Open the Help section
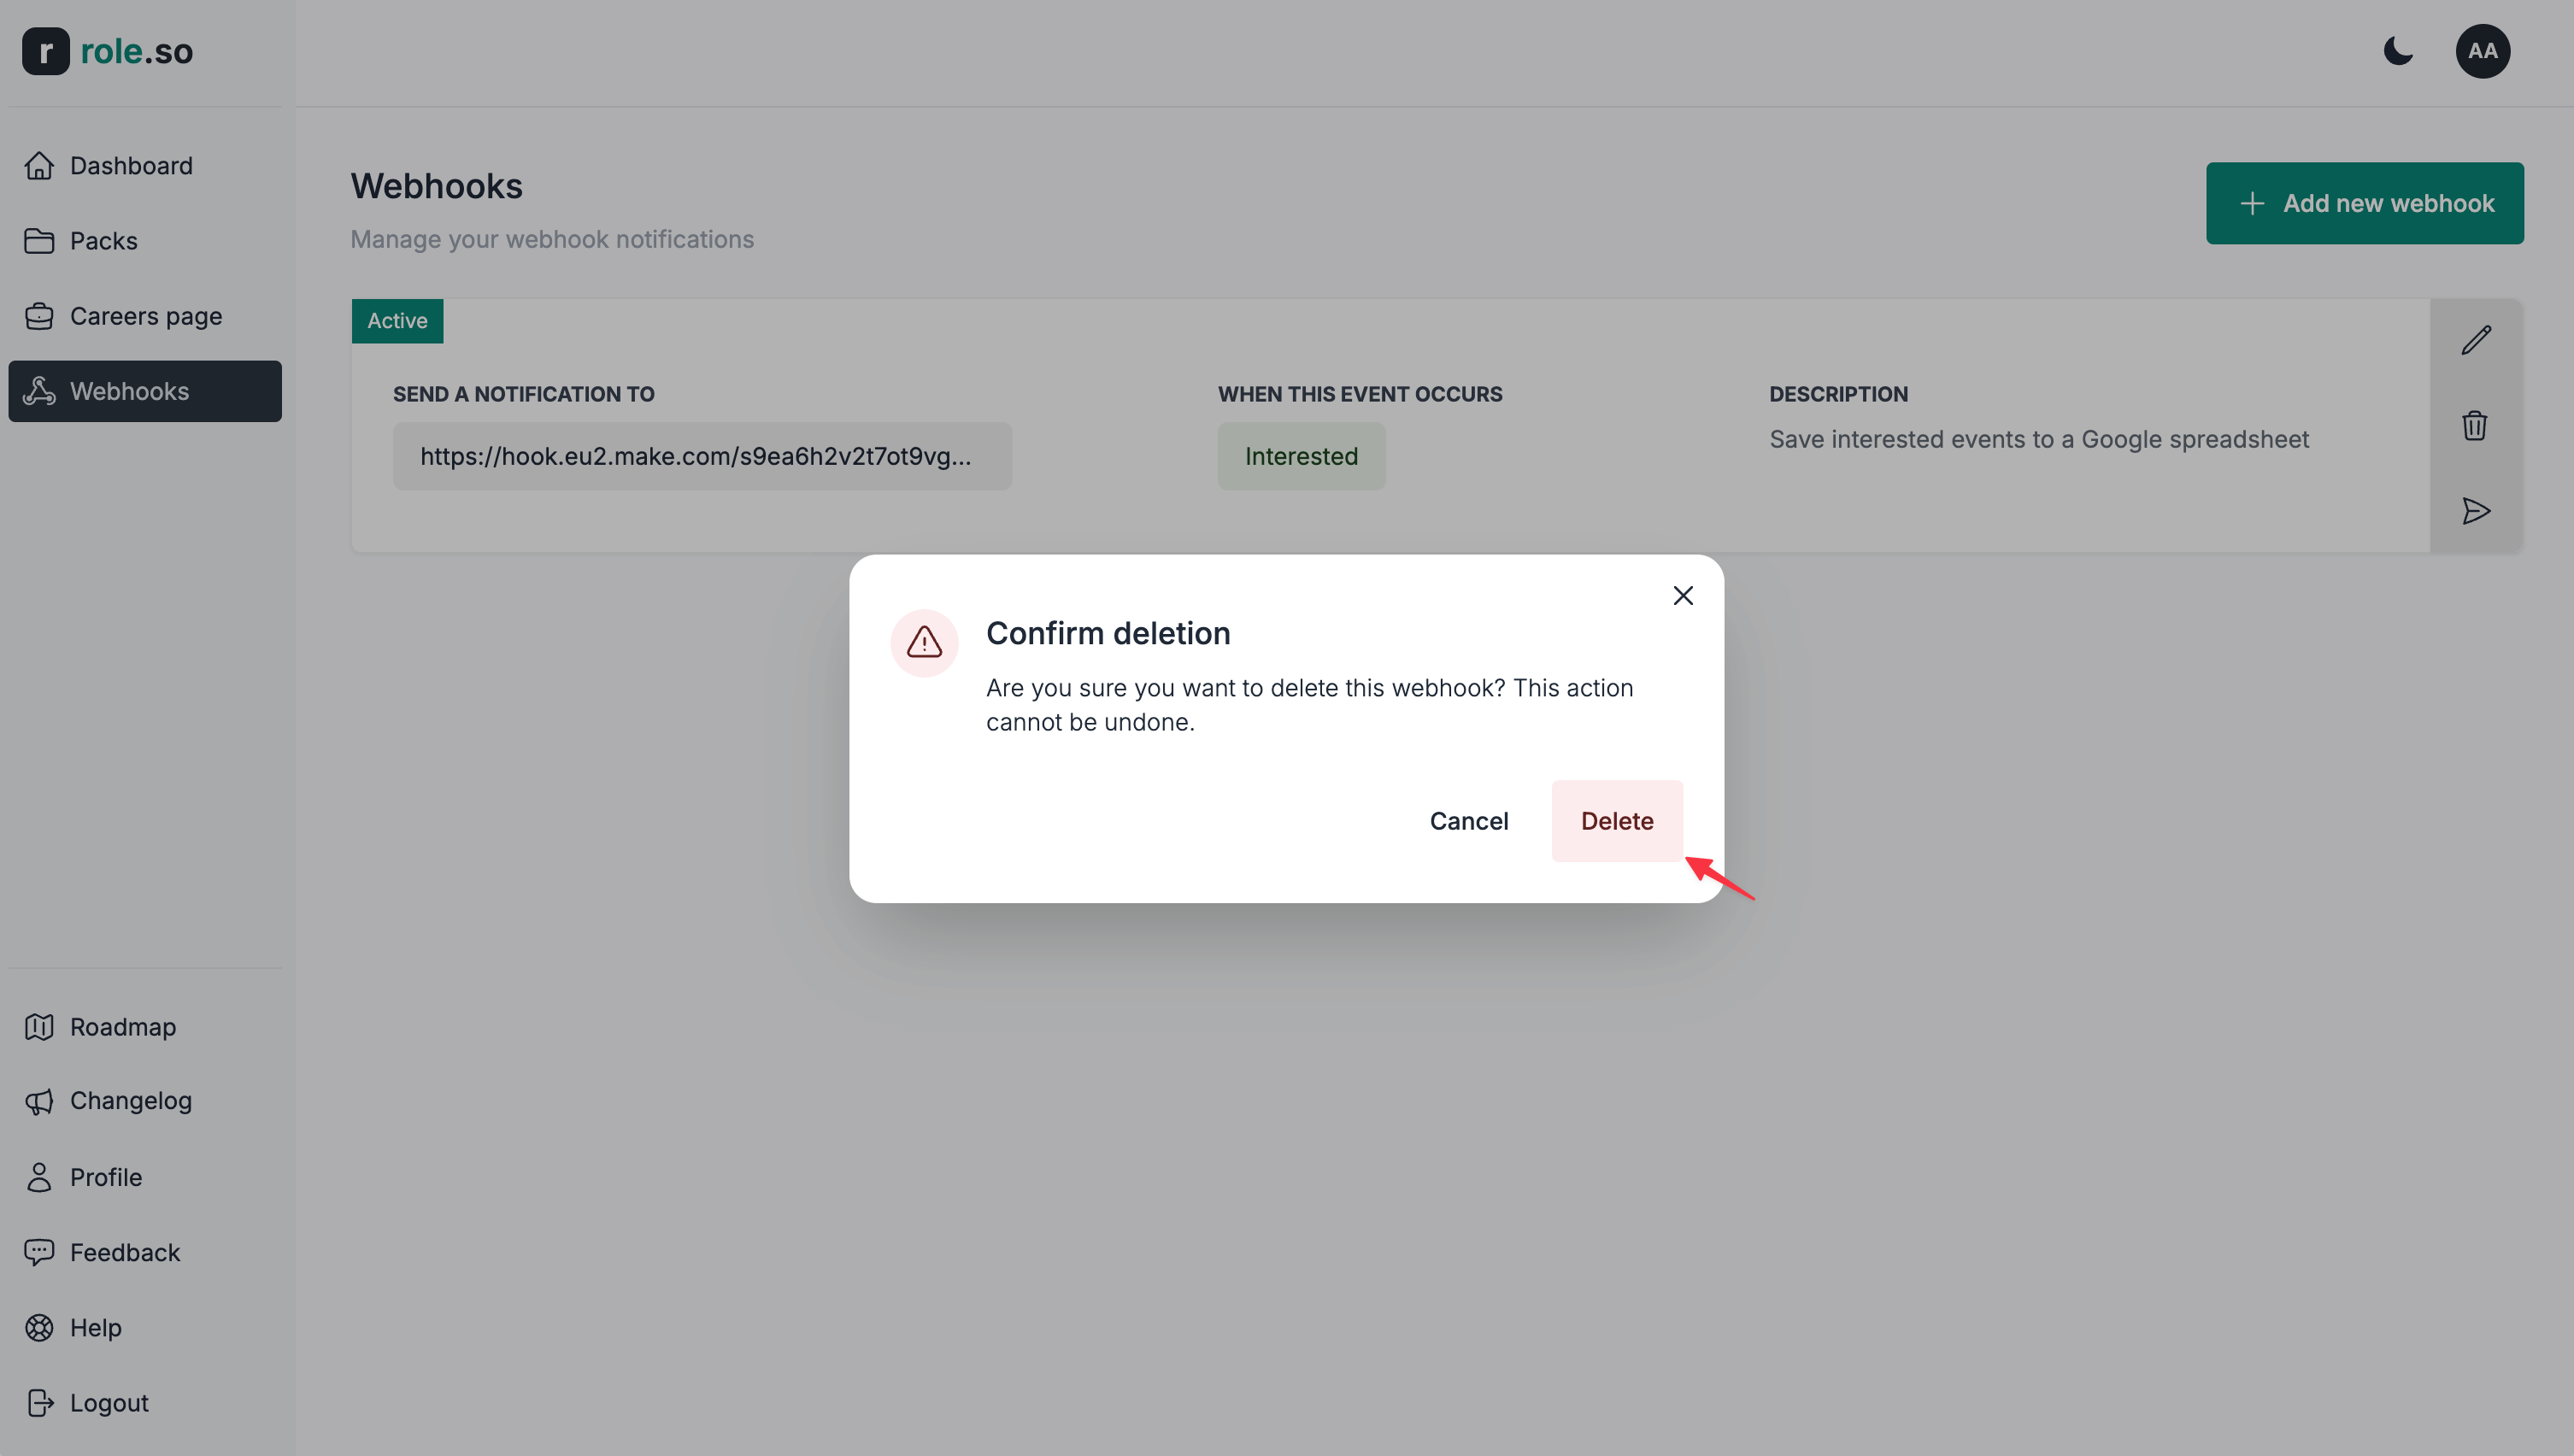This screenshot has width=2574, height=1456. coord(95,1327)
